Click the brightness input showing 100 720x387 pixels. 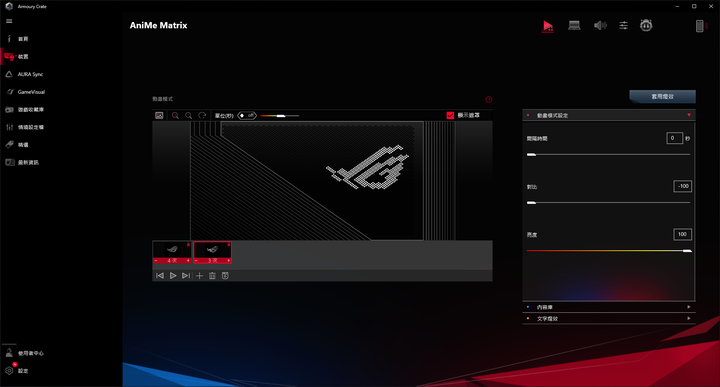point(682,234)
